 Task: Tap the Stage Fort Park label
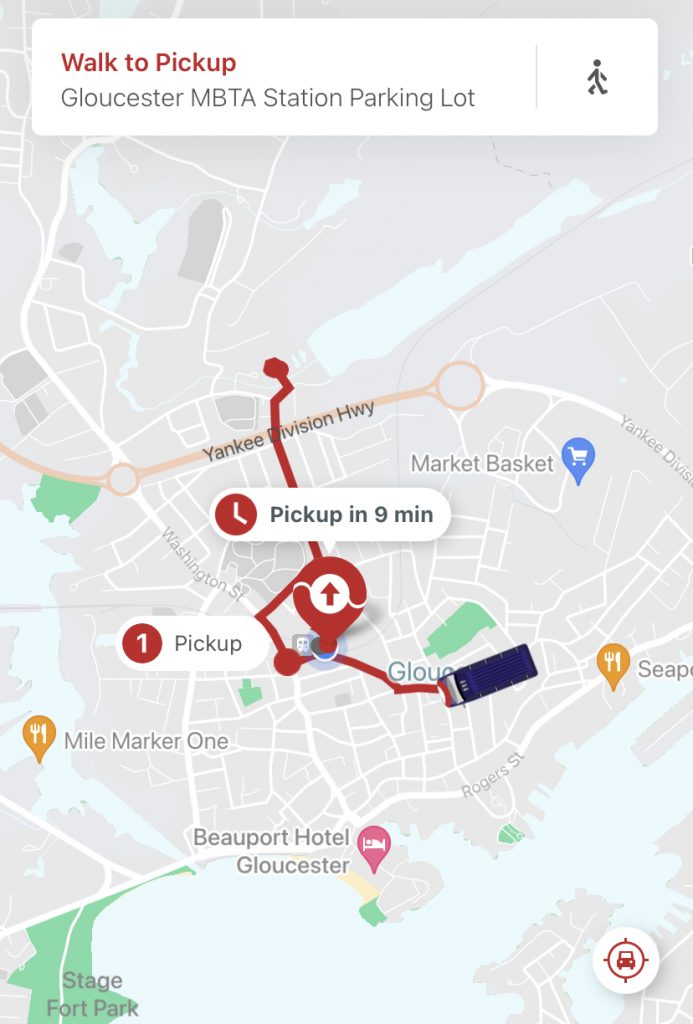[x=93, y=994]
